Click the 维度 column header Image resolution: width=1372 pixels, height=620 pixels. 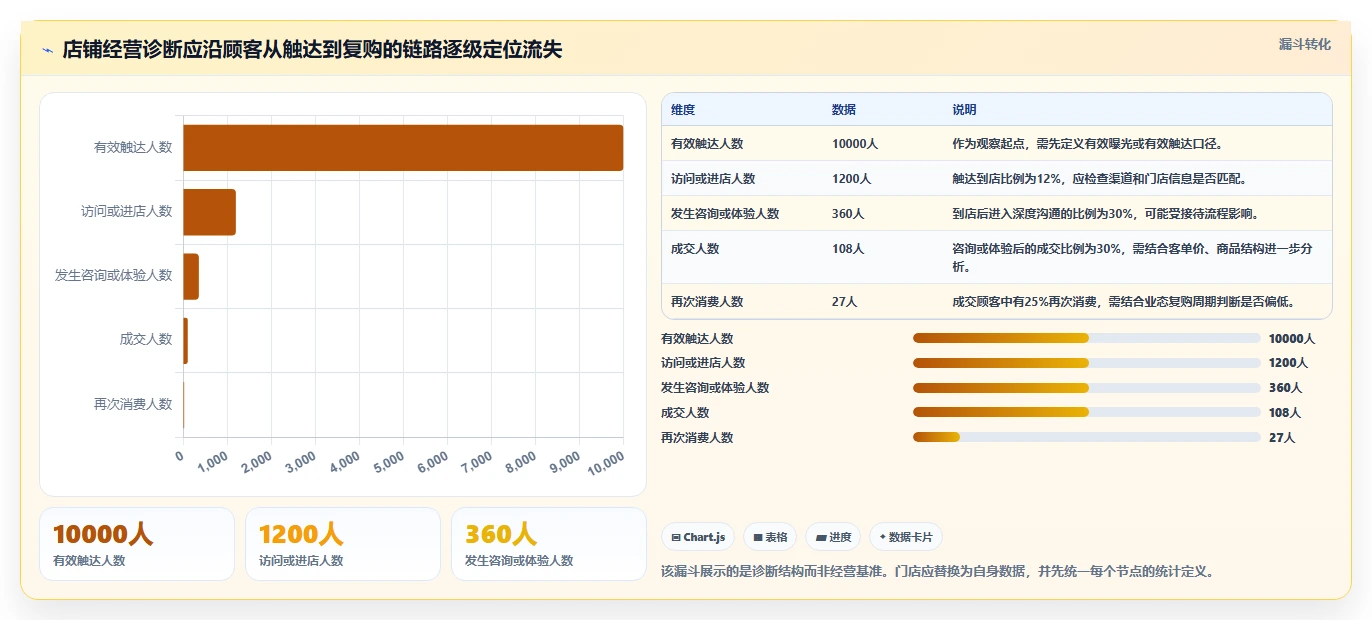pyautogui.click(x=683, y=110)
